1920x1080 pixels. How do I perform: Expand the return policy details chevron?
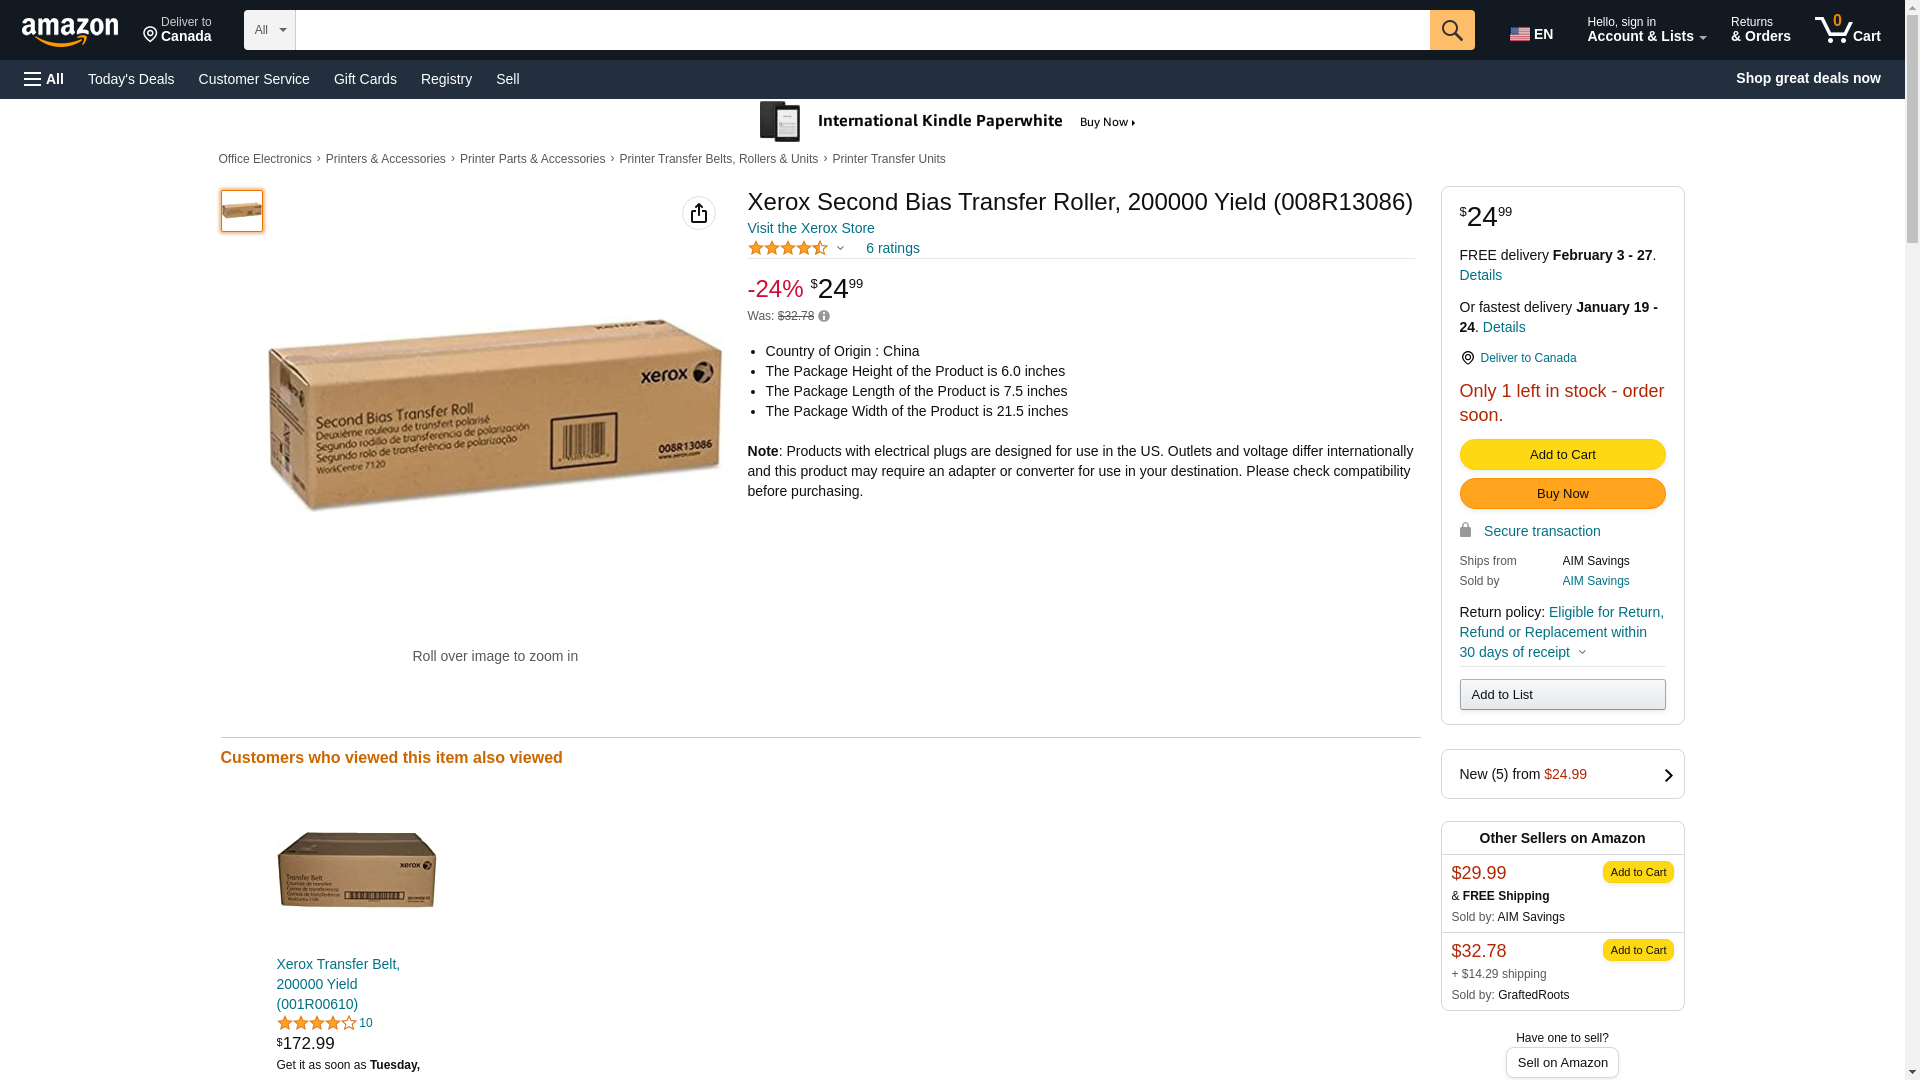(1582, 652)
